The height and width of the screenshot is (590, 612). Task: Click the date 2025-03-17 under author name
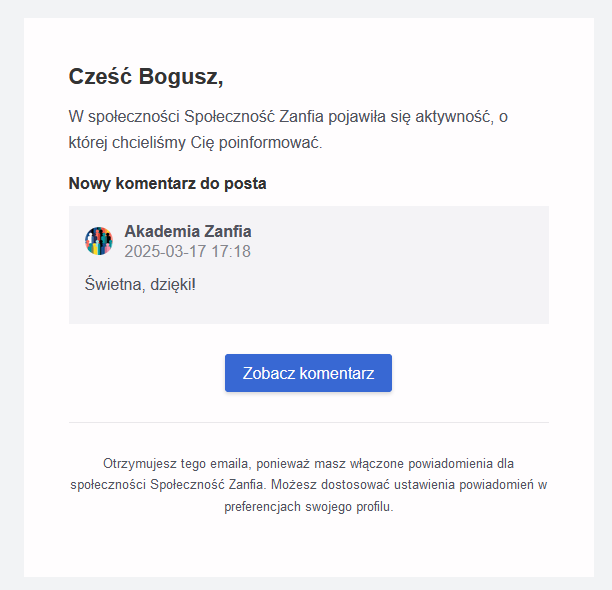coord(166,252)
